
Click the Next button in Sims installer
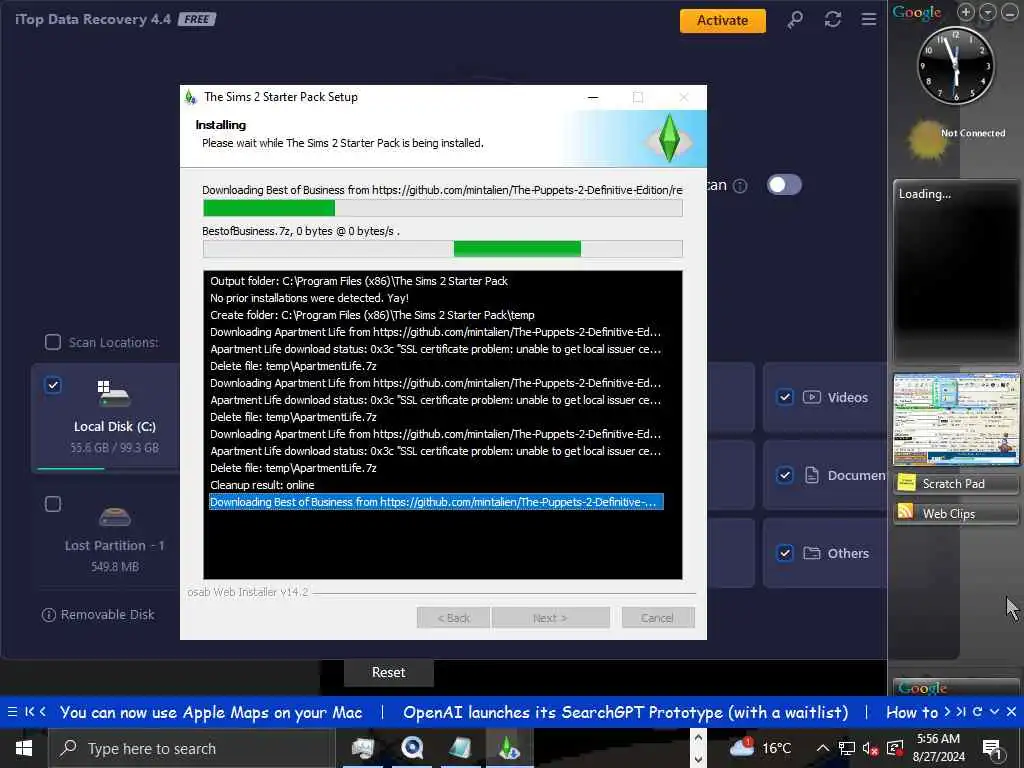[551, 618]
